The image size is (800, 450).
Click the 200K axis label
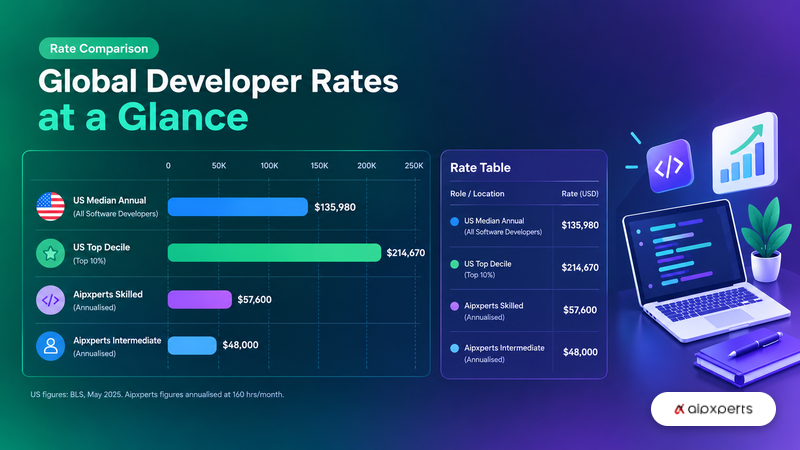[367, 166]
